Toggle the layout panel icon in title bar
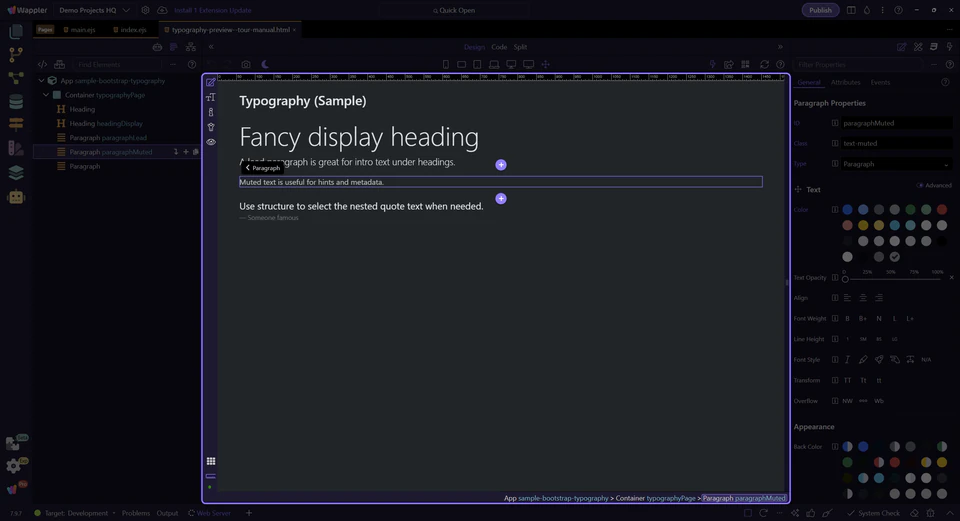The image size is (960, 521). pyautogui.click(x=851, y=10)
